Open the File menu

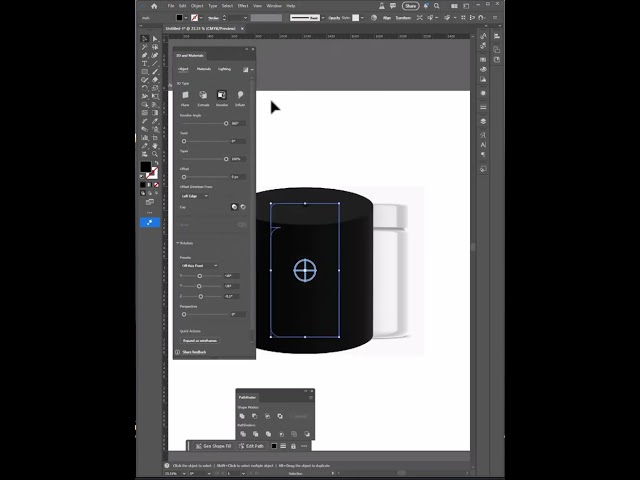(x=171, y=6)
